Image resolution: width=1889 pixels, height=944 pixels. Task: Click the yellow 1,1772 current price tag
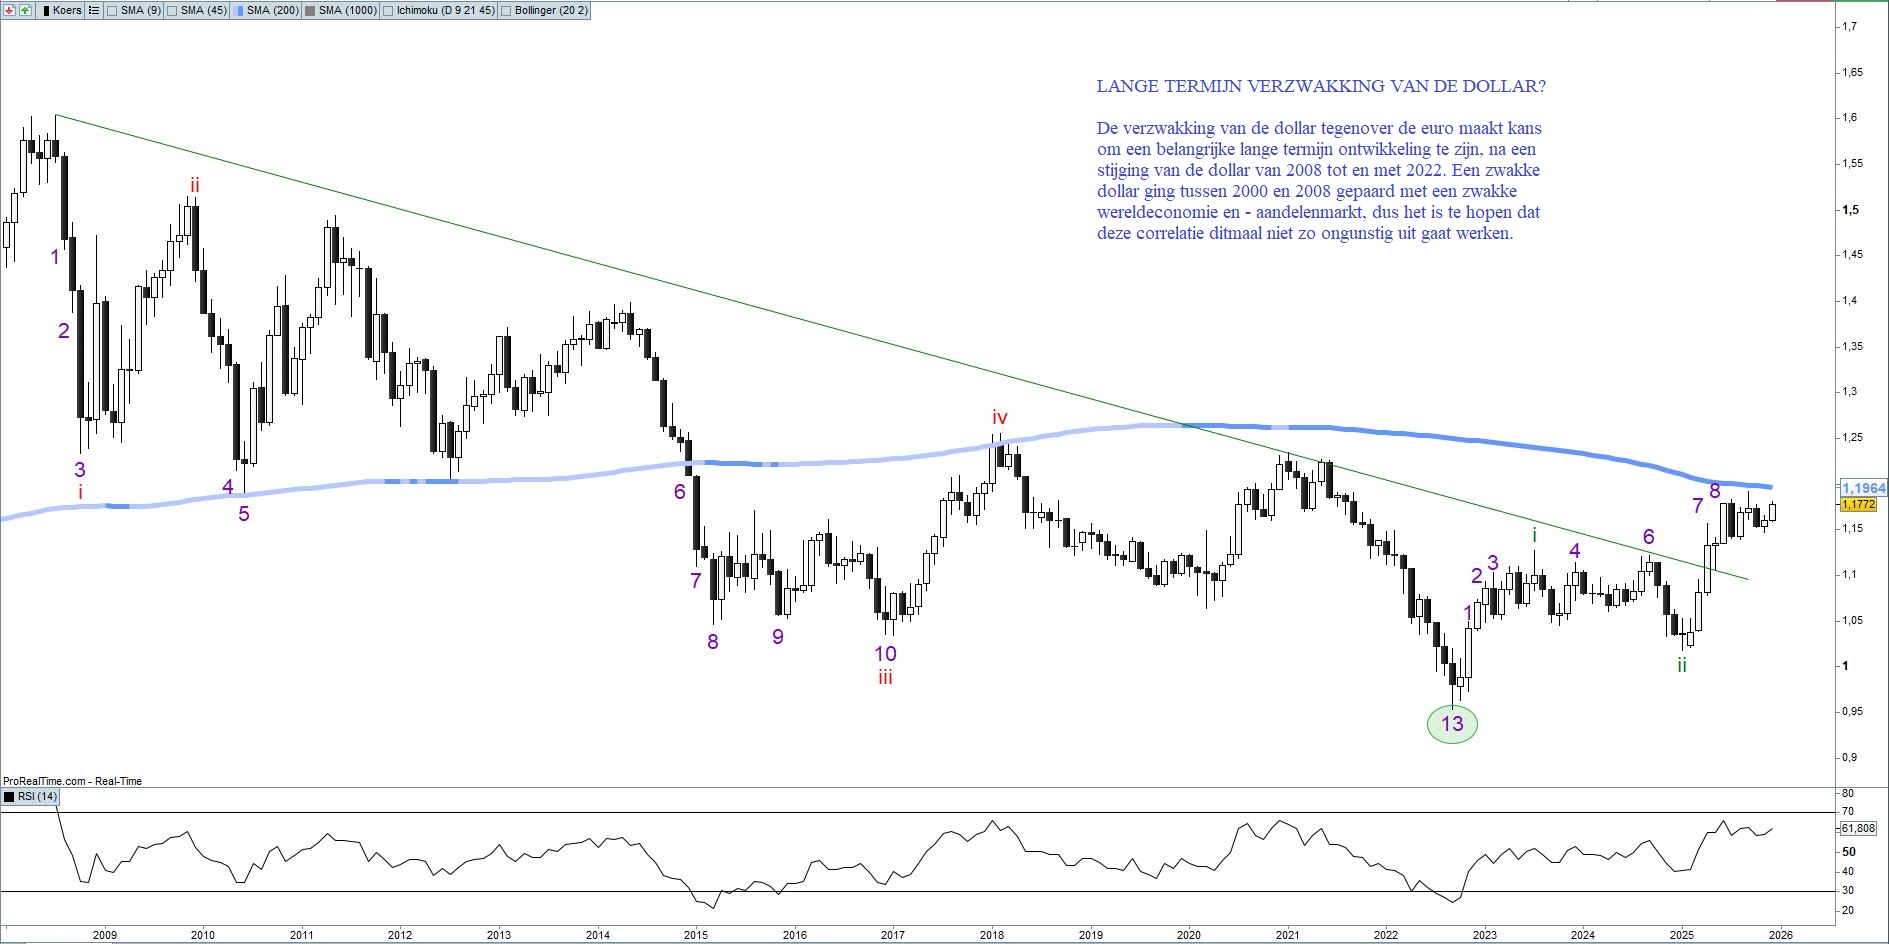(1859, 505)
